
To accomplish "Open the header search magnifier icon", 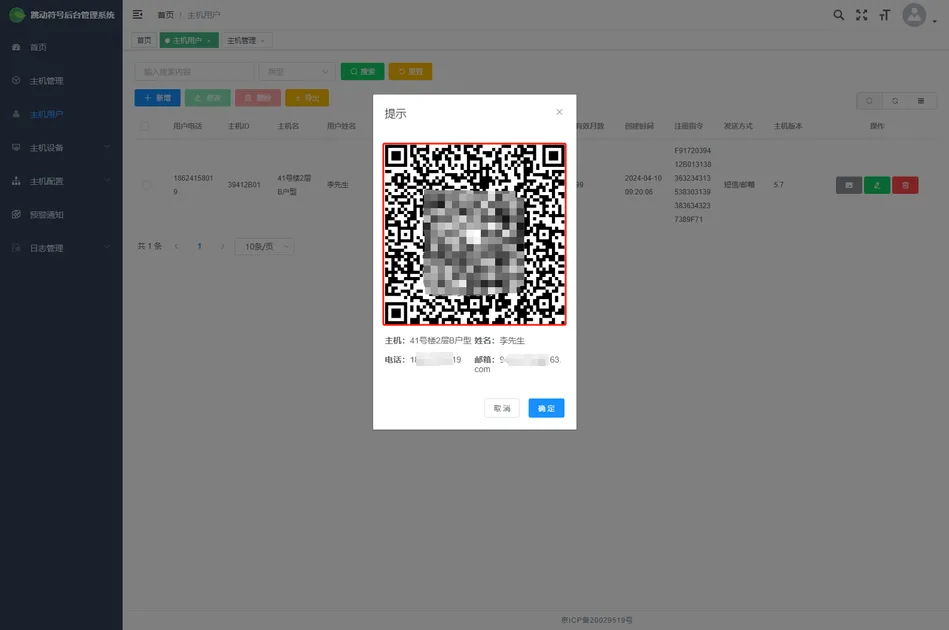I will coord(838,15).
